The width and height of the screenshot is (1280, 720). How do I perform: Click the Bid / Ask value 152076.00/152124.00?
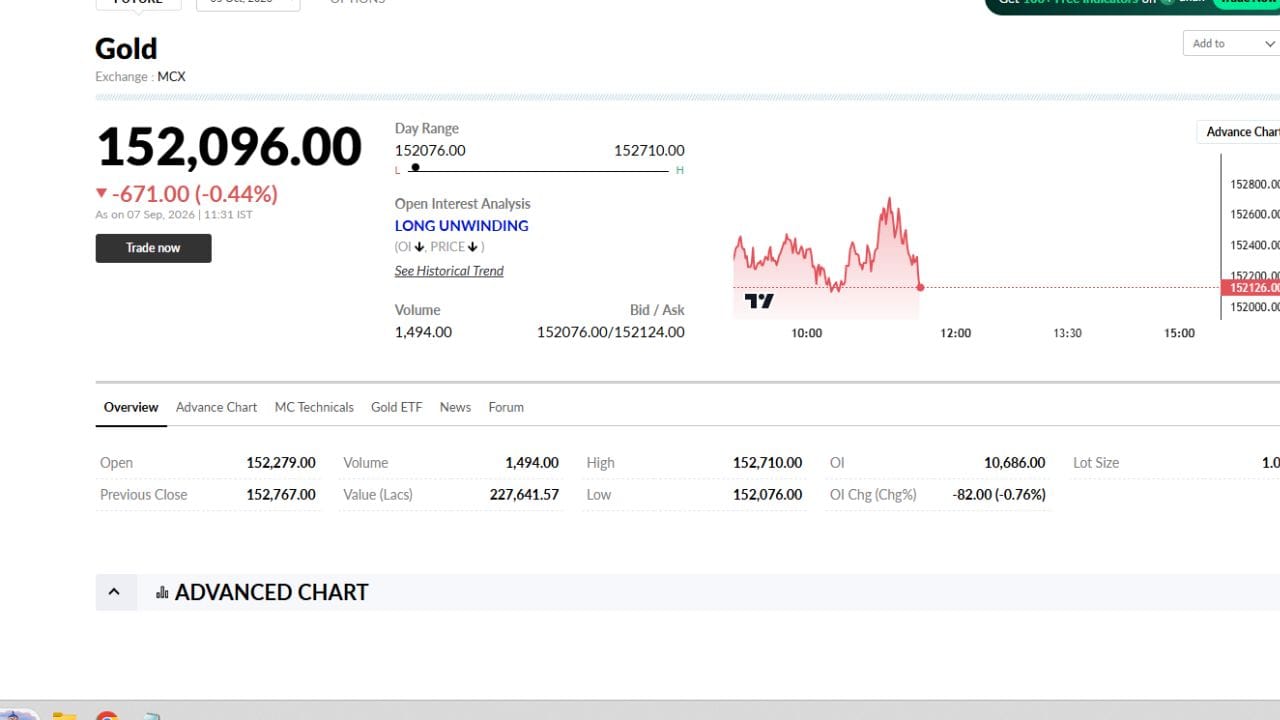(x=611, y=332)
